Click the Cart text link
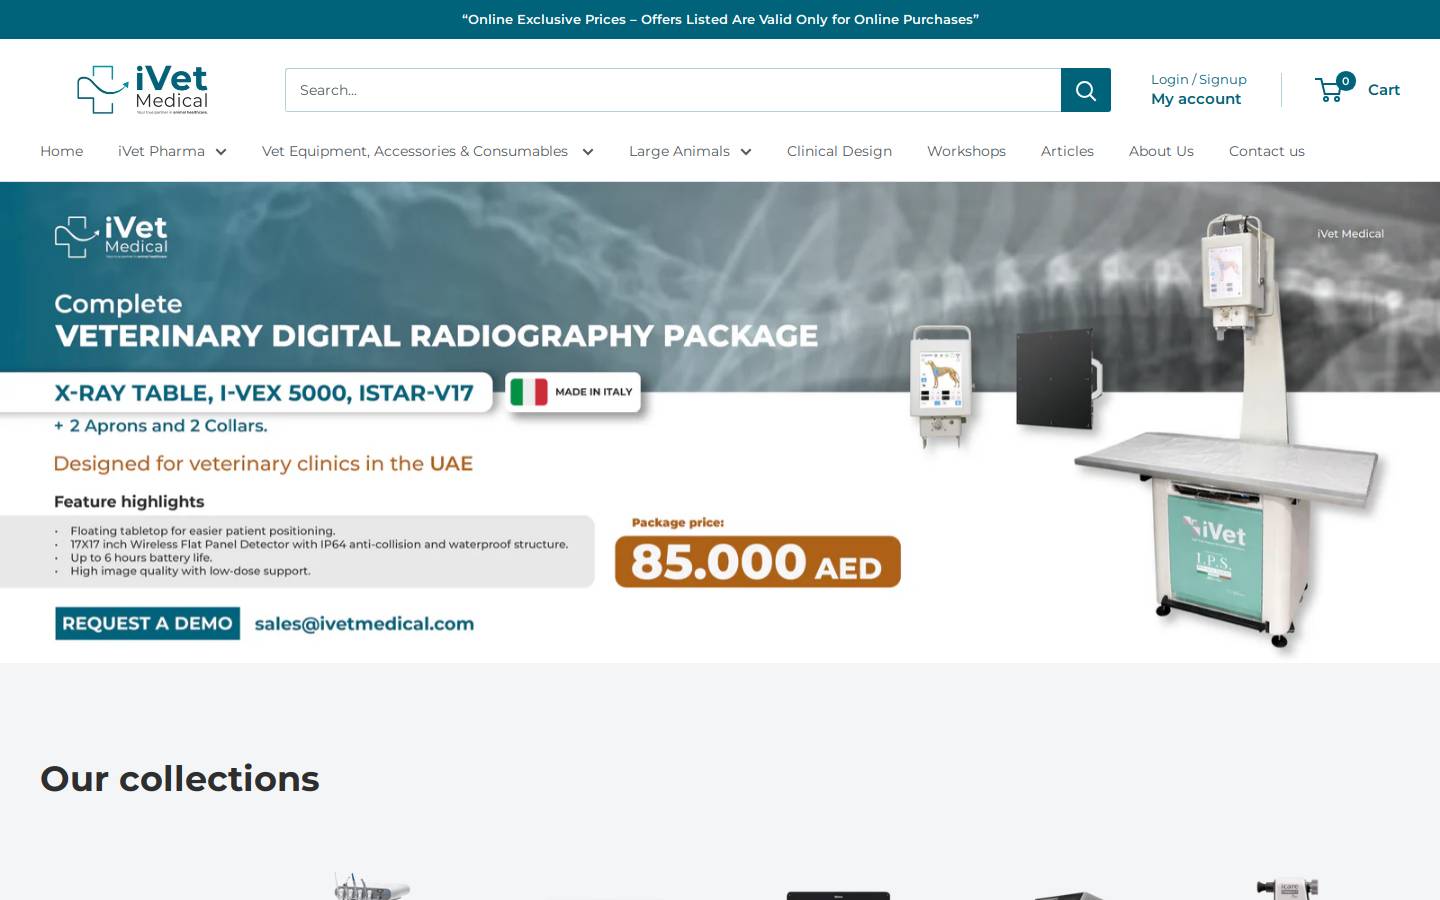This screenshot has height=900, width=1440. coord(1384,90)
